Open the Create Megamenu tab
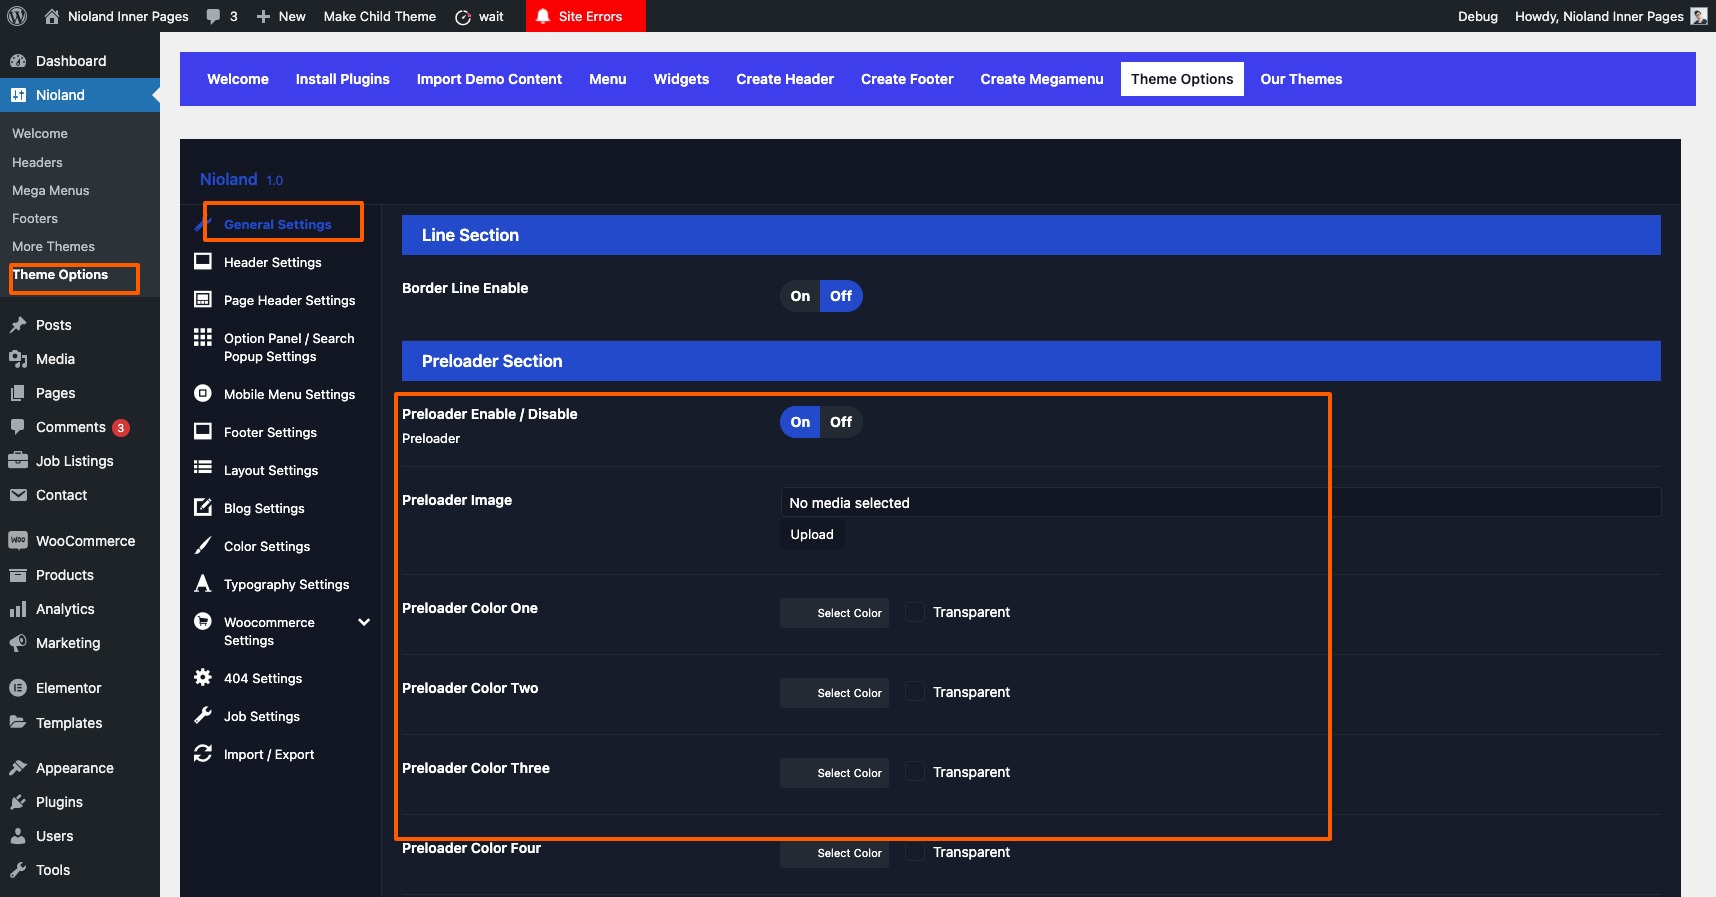The width and height of the screenshot is (1716, 897). 1041,79
